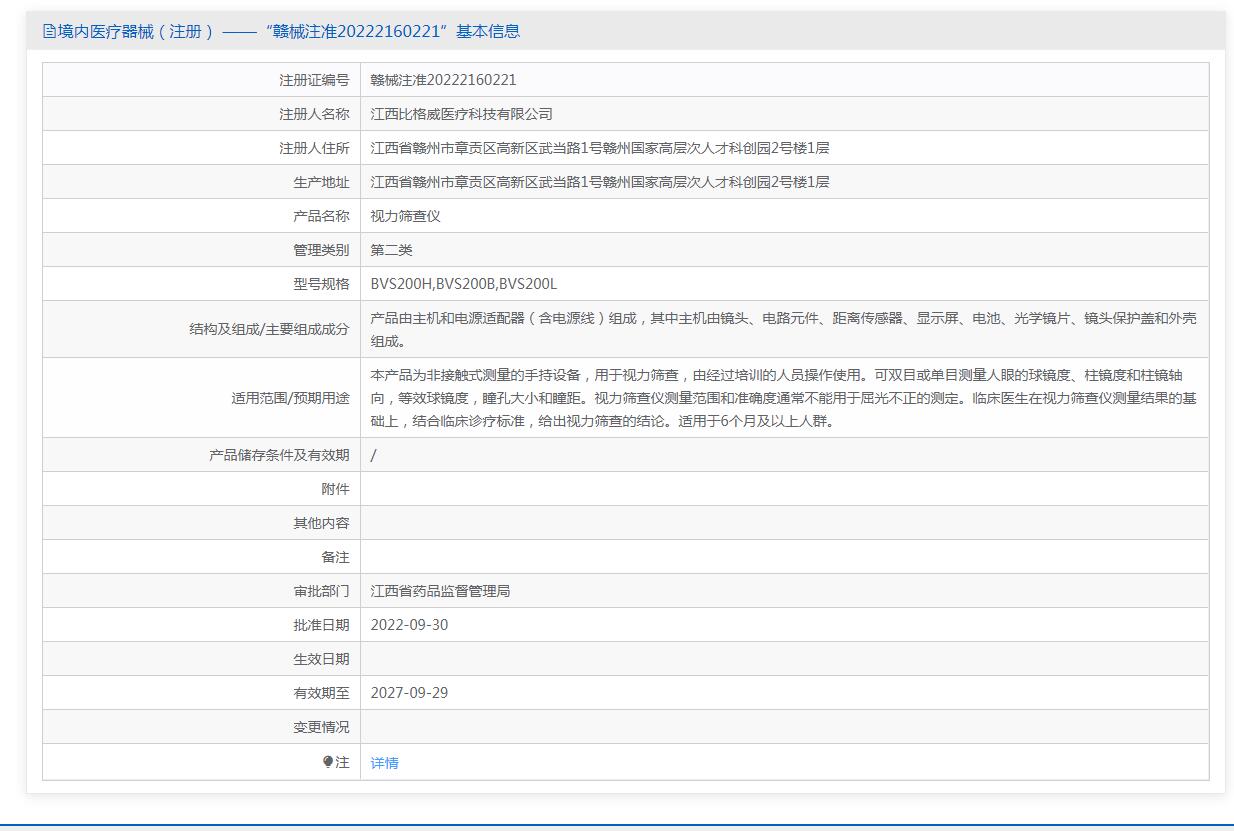Click the 注册证编号 row label
Image resolution: width=1234 pixels, height=831 pixels.
(314, 80)
